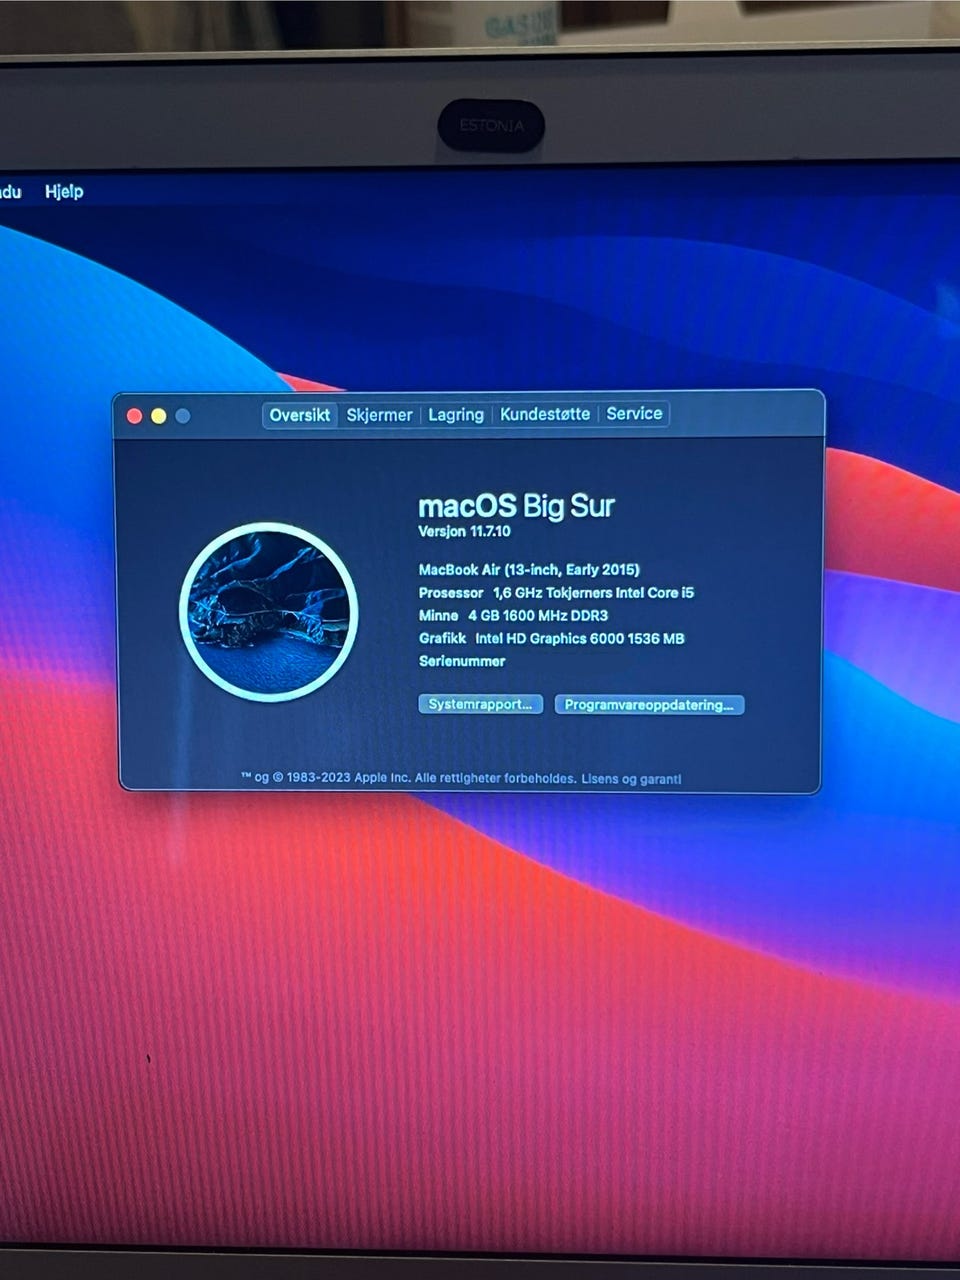Click the Grafikk label
The width and height of the screenshot is (960, 1280).
pos(442,639)
